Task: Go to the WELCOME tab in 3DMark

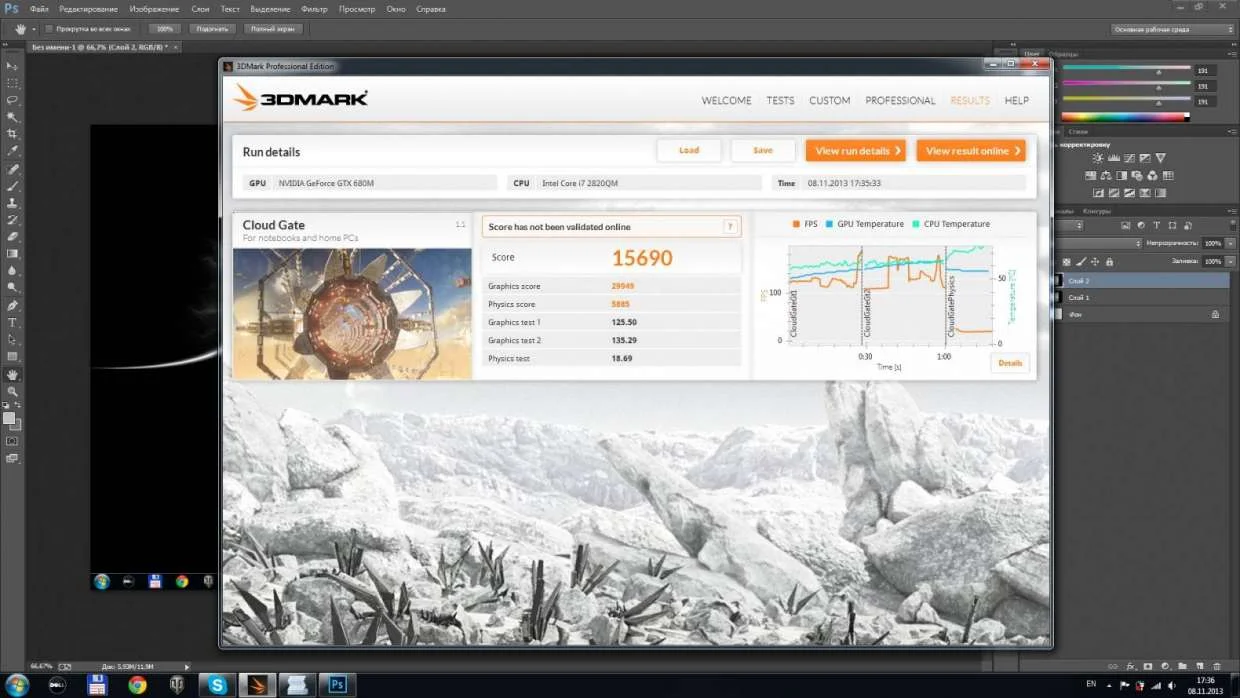Action: (726, 100)
